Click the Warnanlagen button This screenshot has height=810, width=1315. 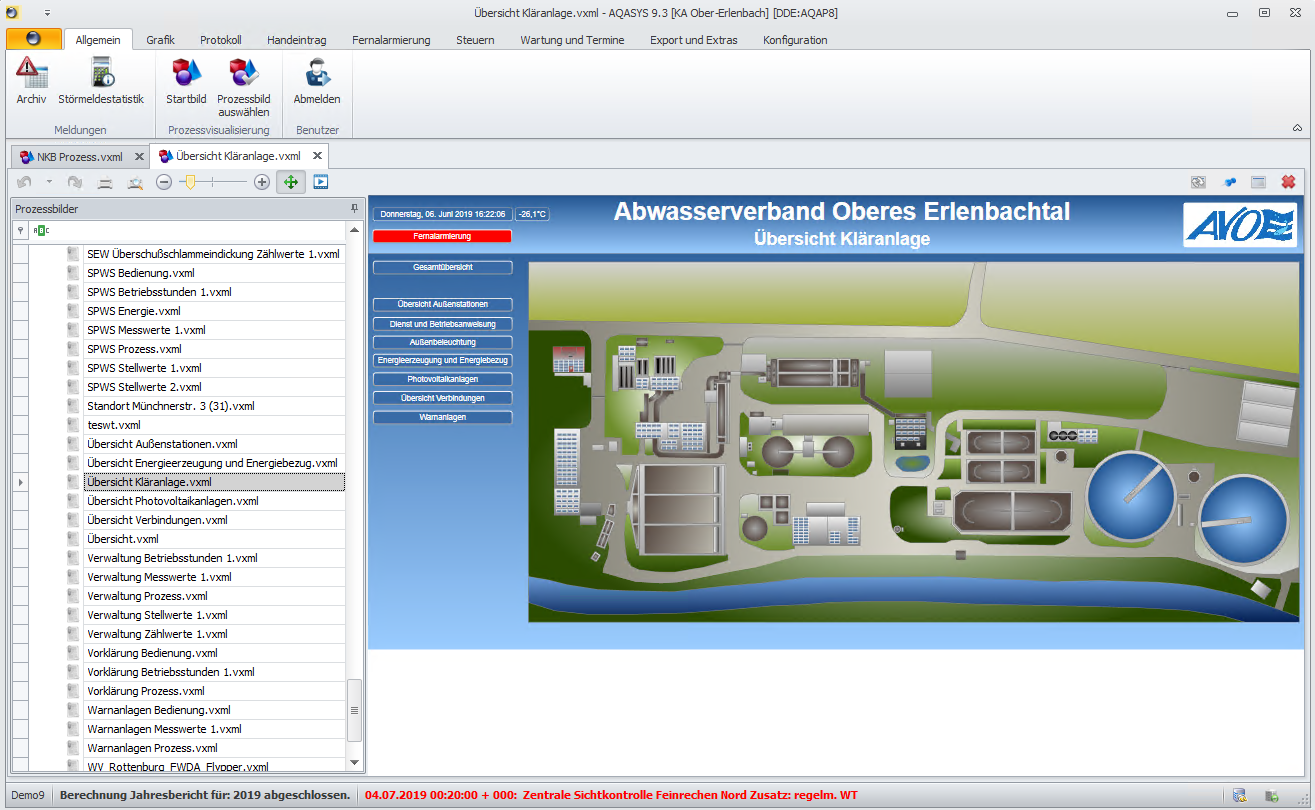tap(442, 417)
